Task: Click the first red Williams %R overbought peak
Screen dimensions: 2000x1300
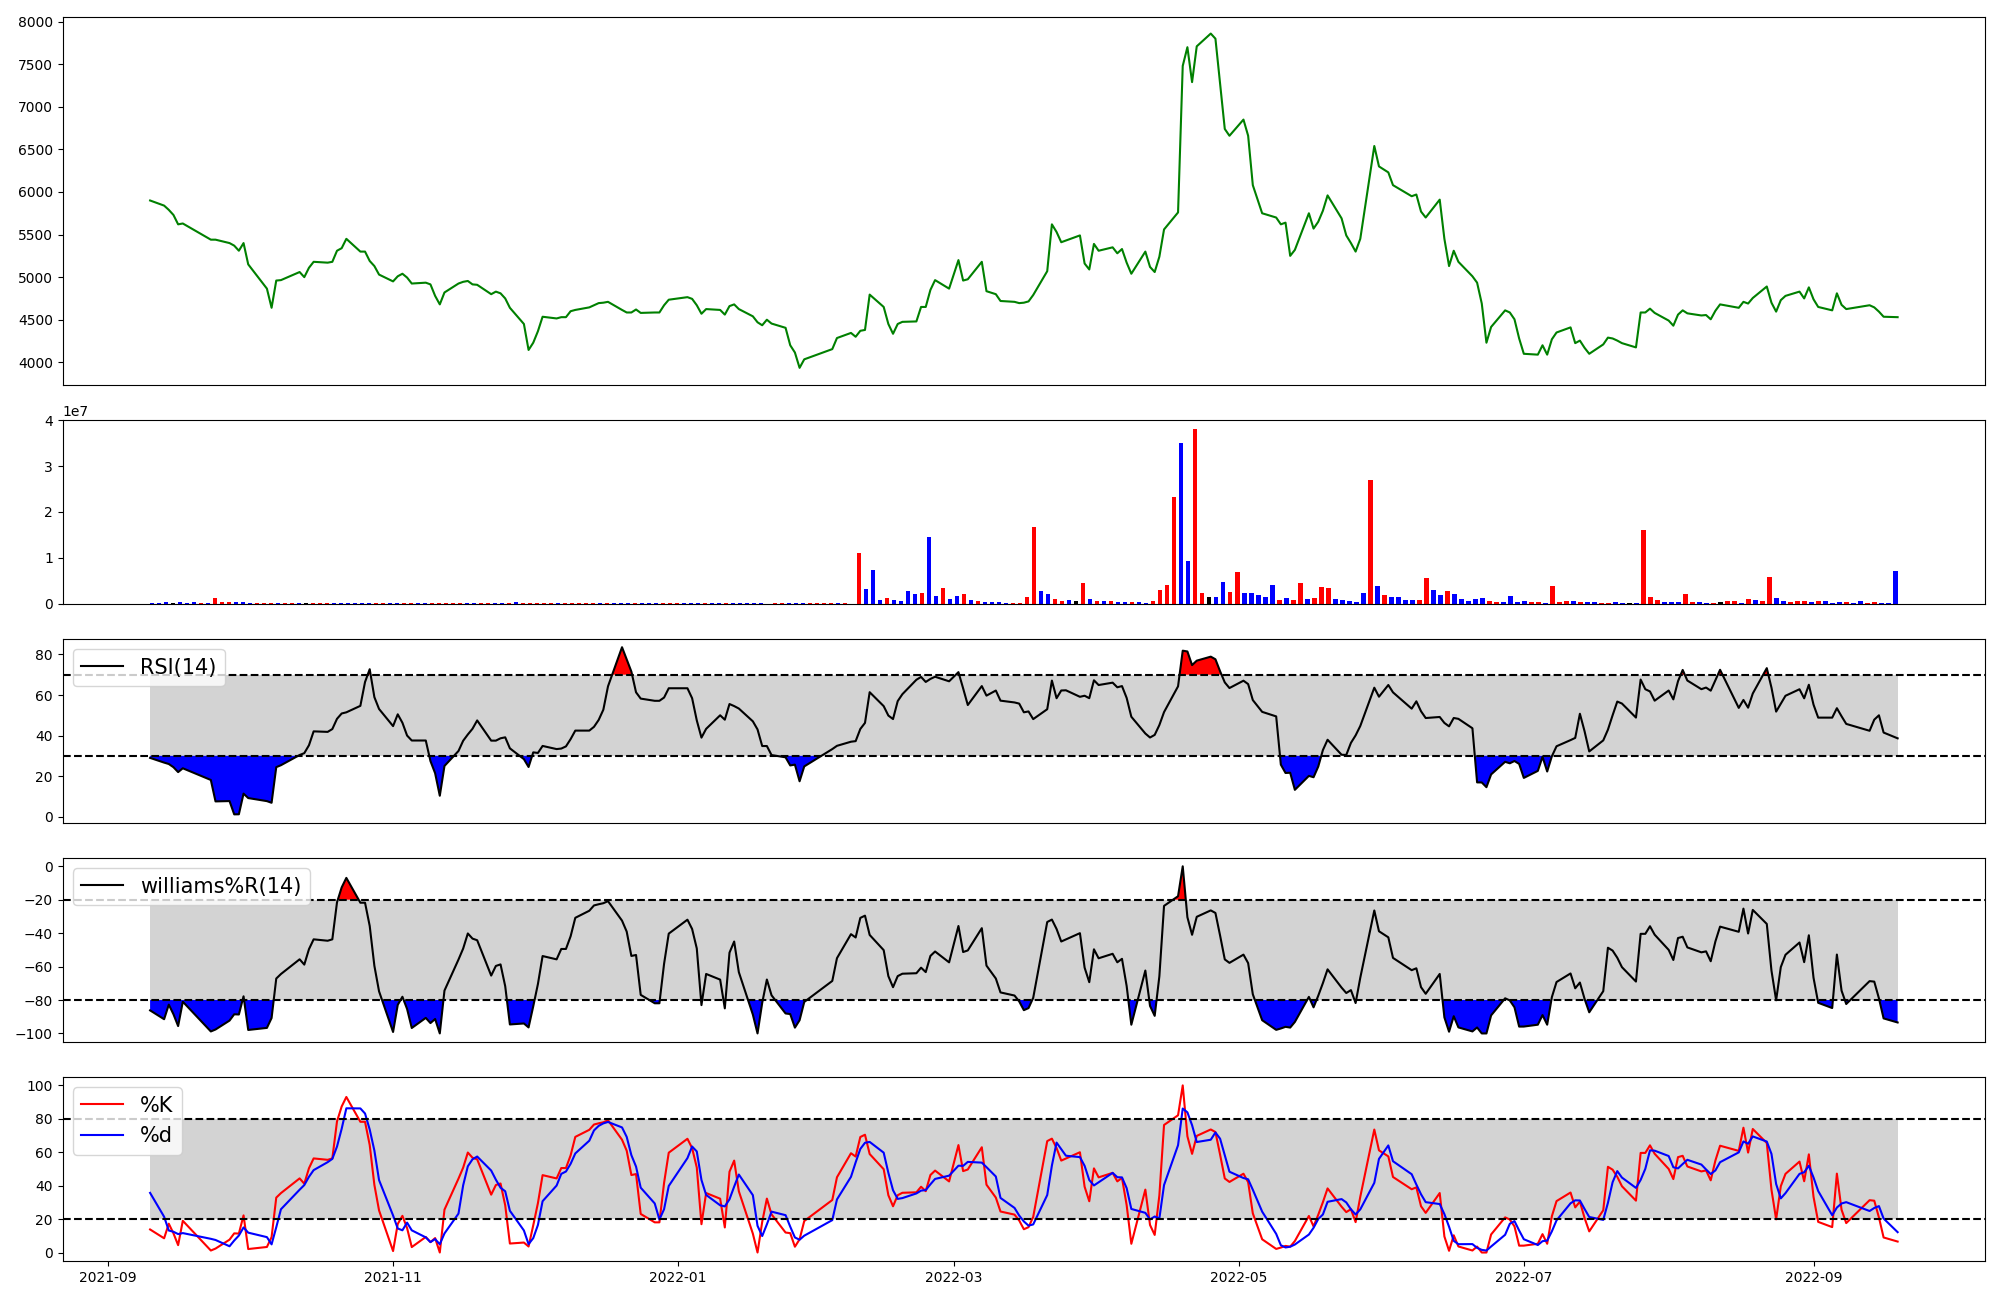Action: (347, 890)
